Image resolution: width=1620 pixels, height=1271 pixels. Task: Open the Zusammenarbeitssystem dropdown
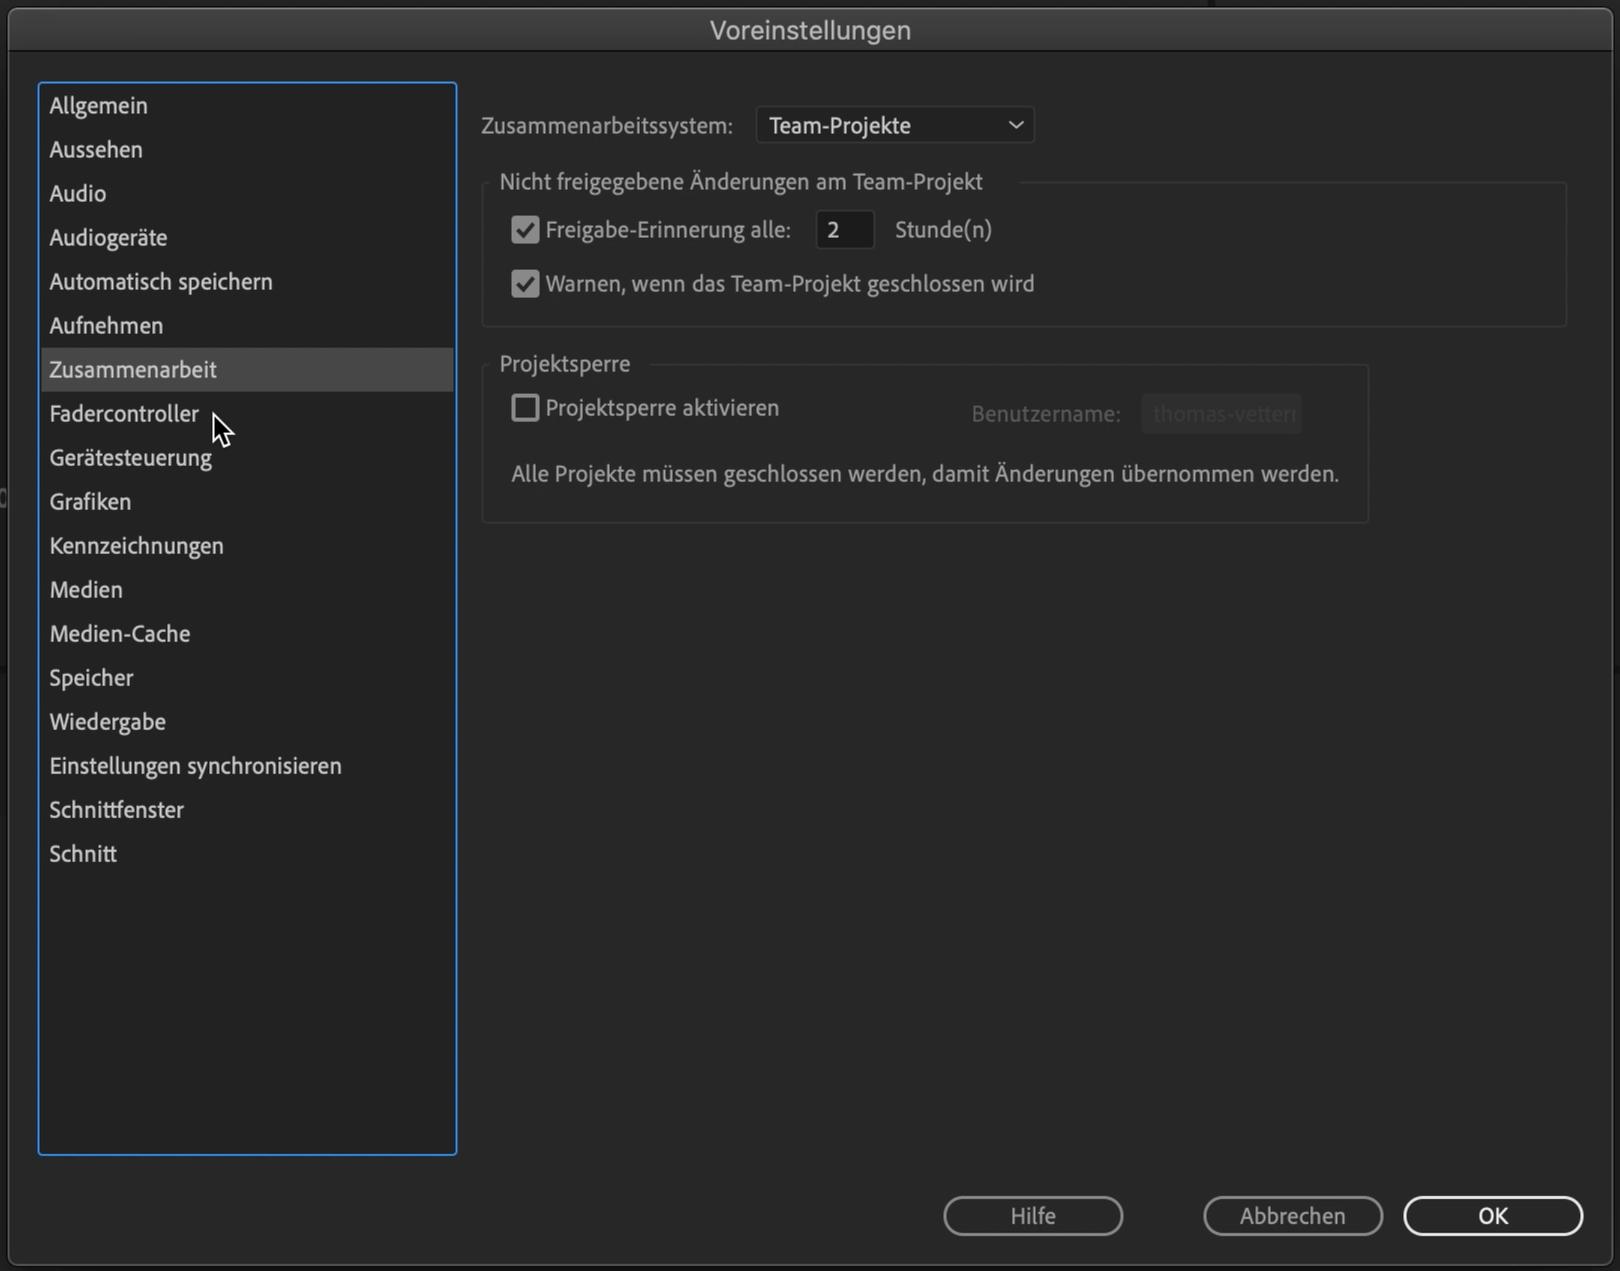point(894,126)
